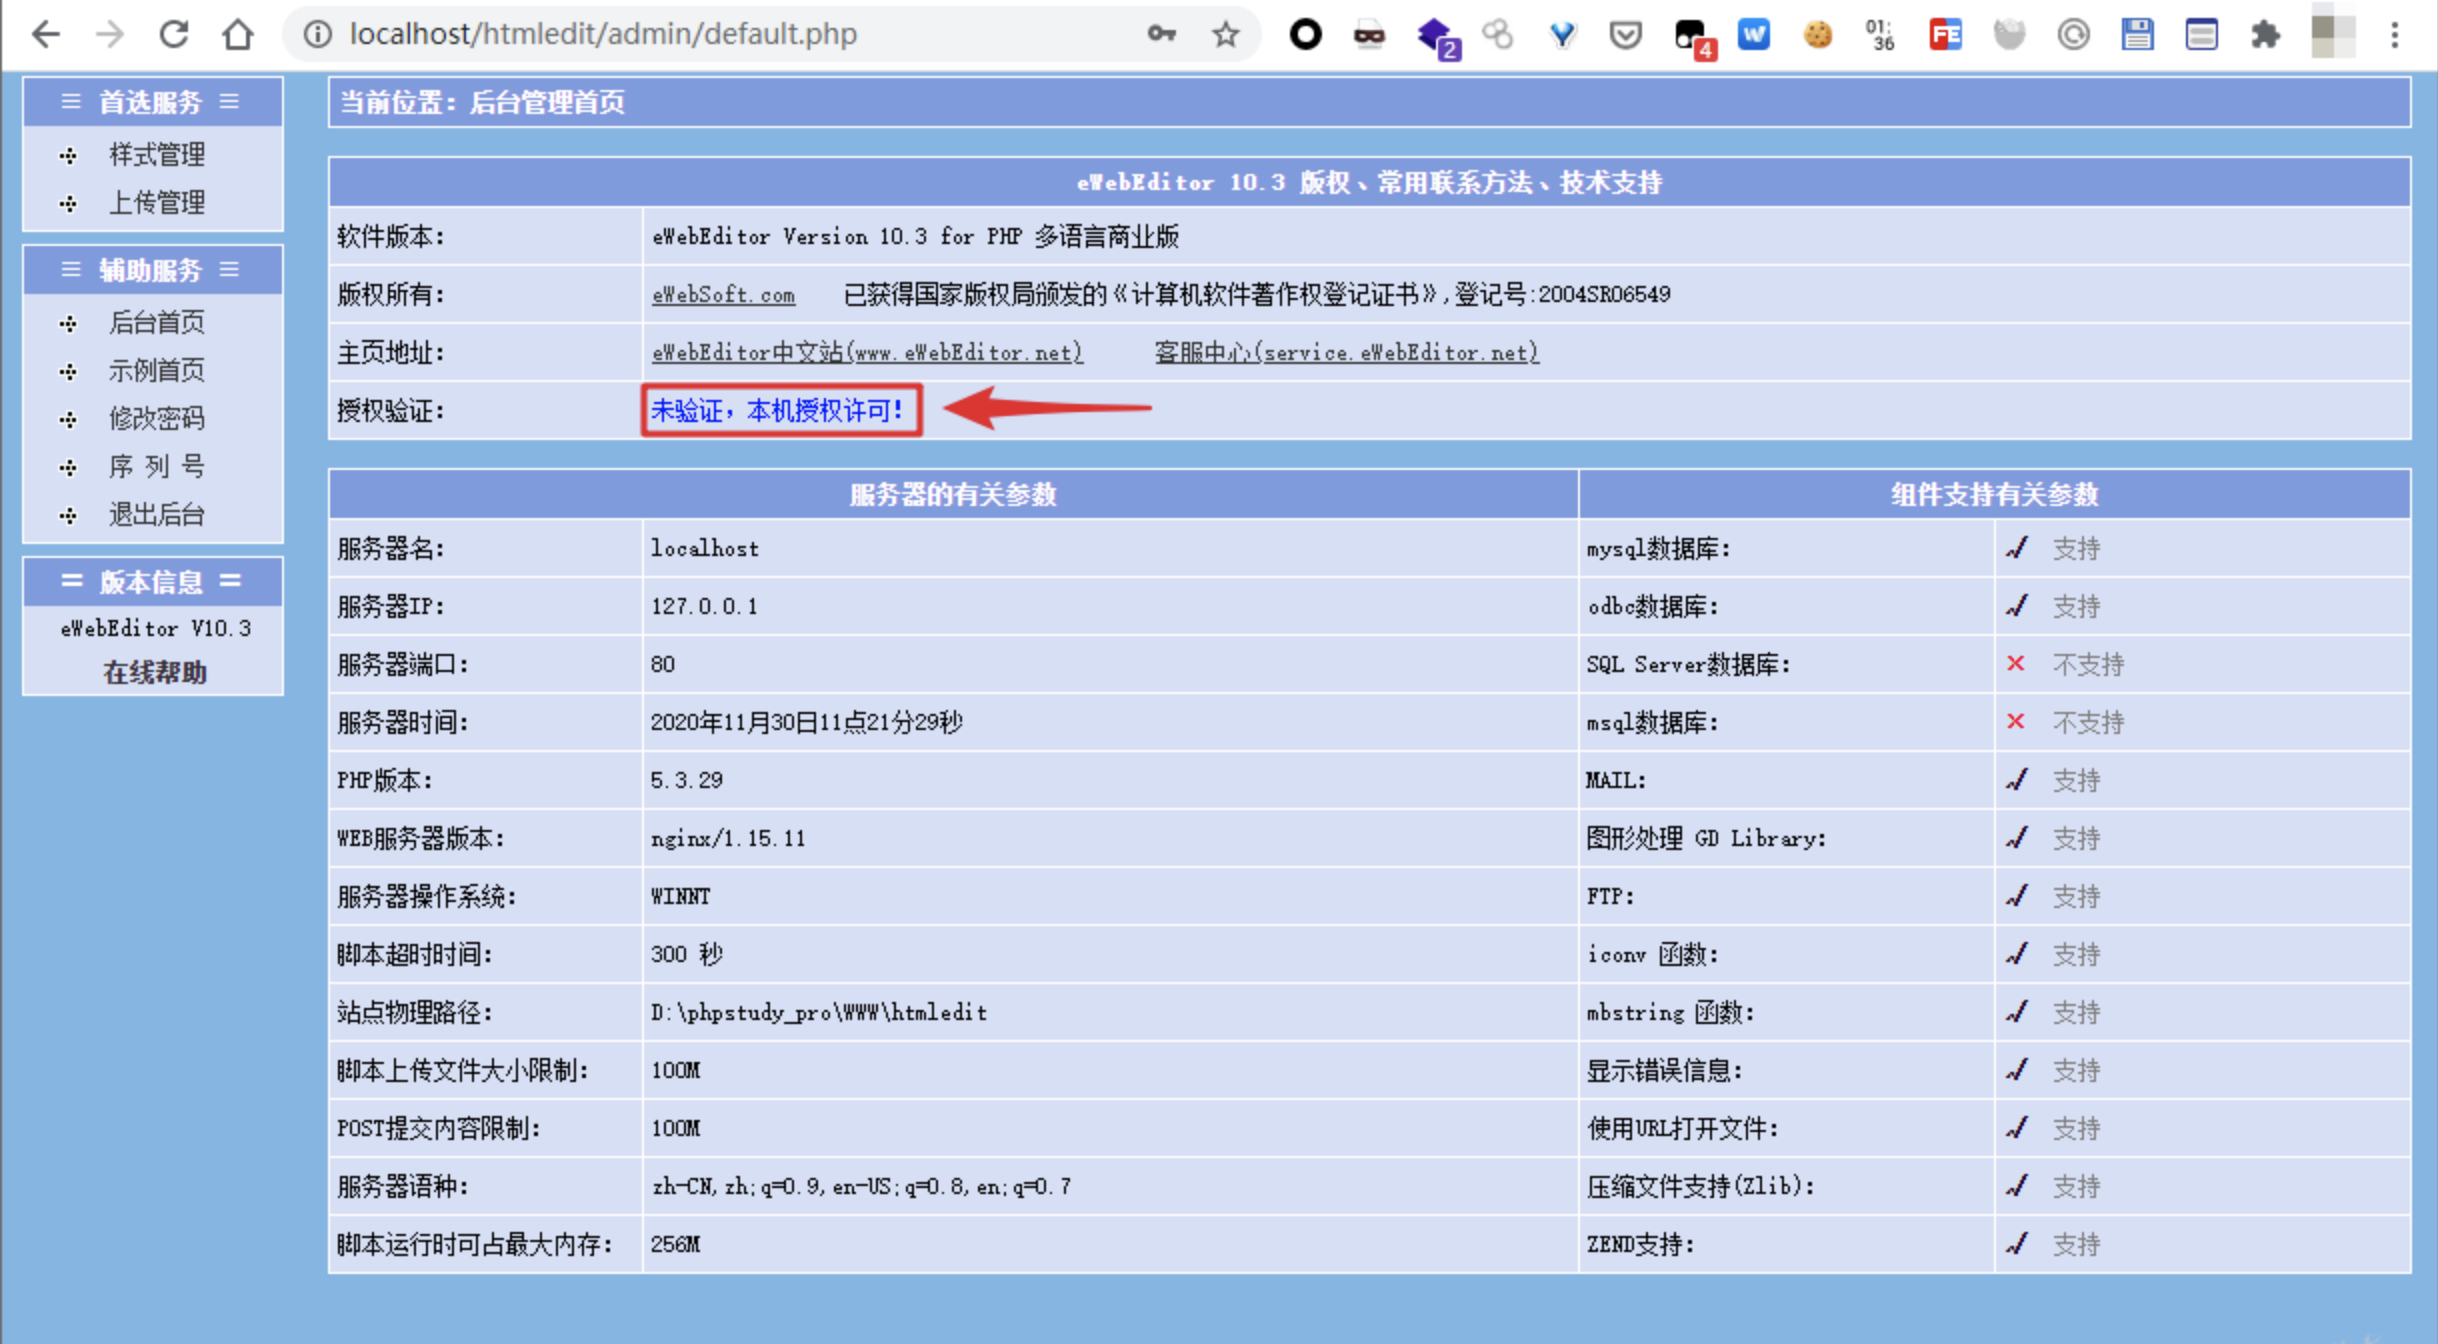
Task: Click the 首选服务 sidebar header
Action: (x=151, y=101)
